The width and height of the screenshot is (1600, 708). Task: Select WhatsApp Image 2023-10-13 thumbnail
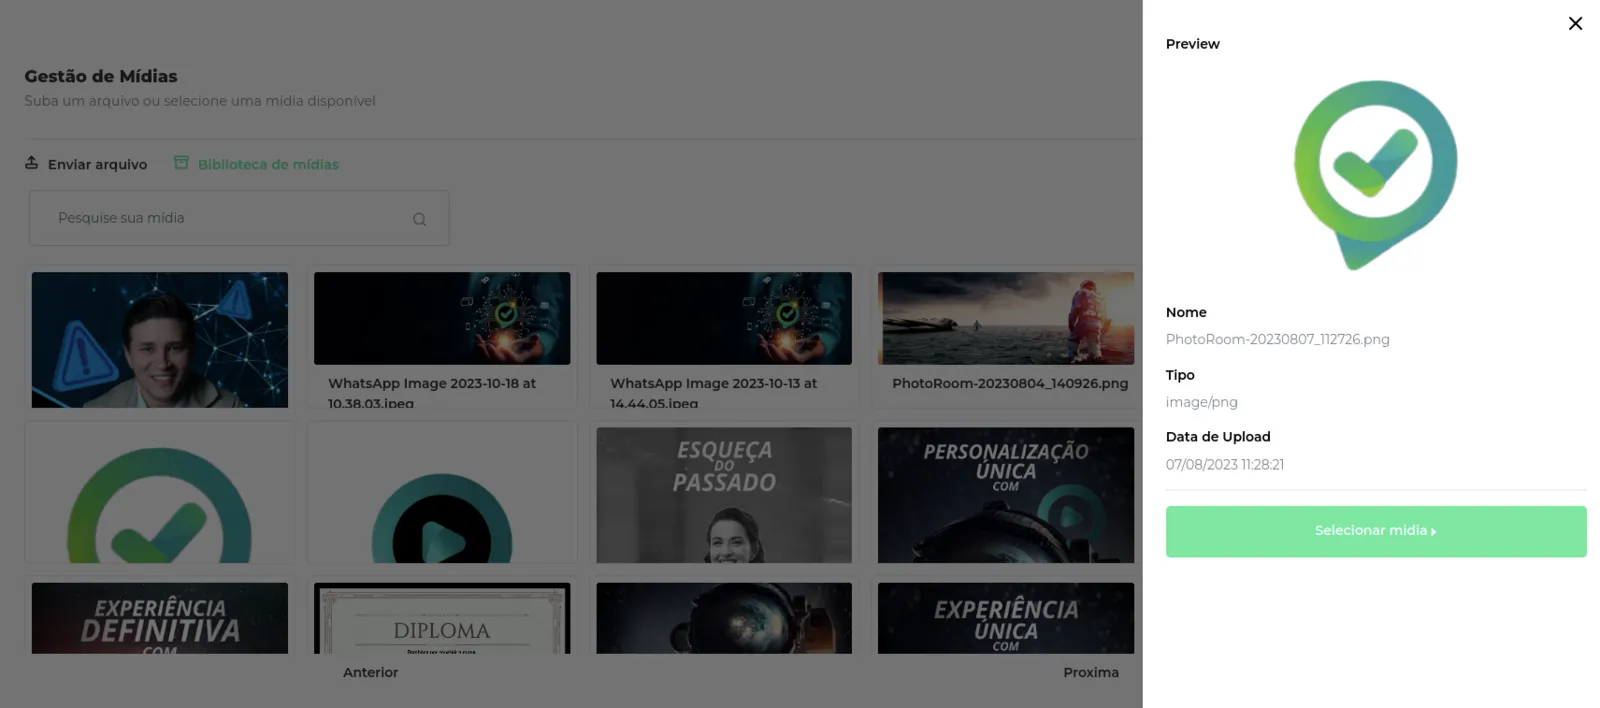pos(724,318)
